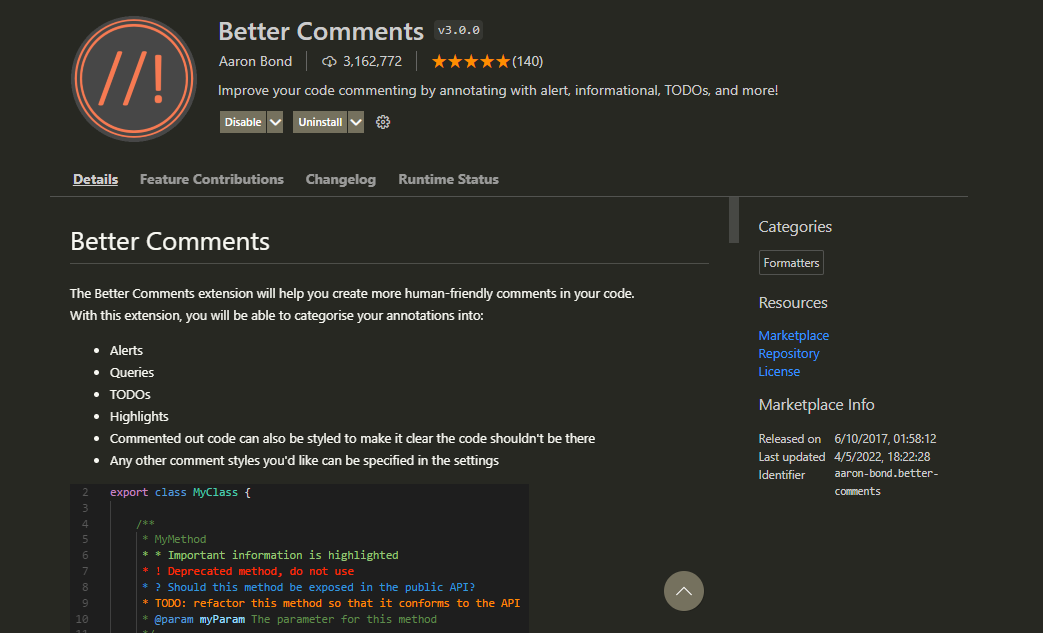Open the Disable button dropdown arrow
This screenshot has width=1043, height=633.
point(275,121)
